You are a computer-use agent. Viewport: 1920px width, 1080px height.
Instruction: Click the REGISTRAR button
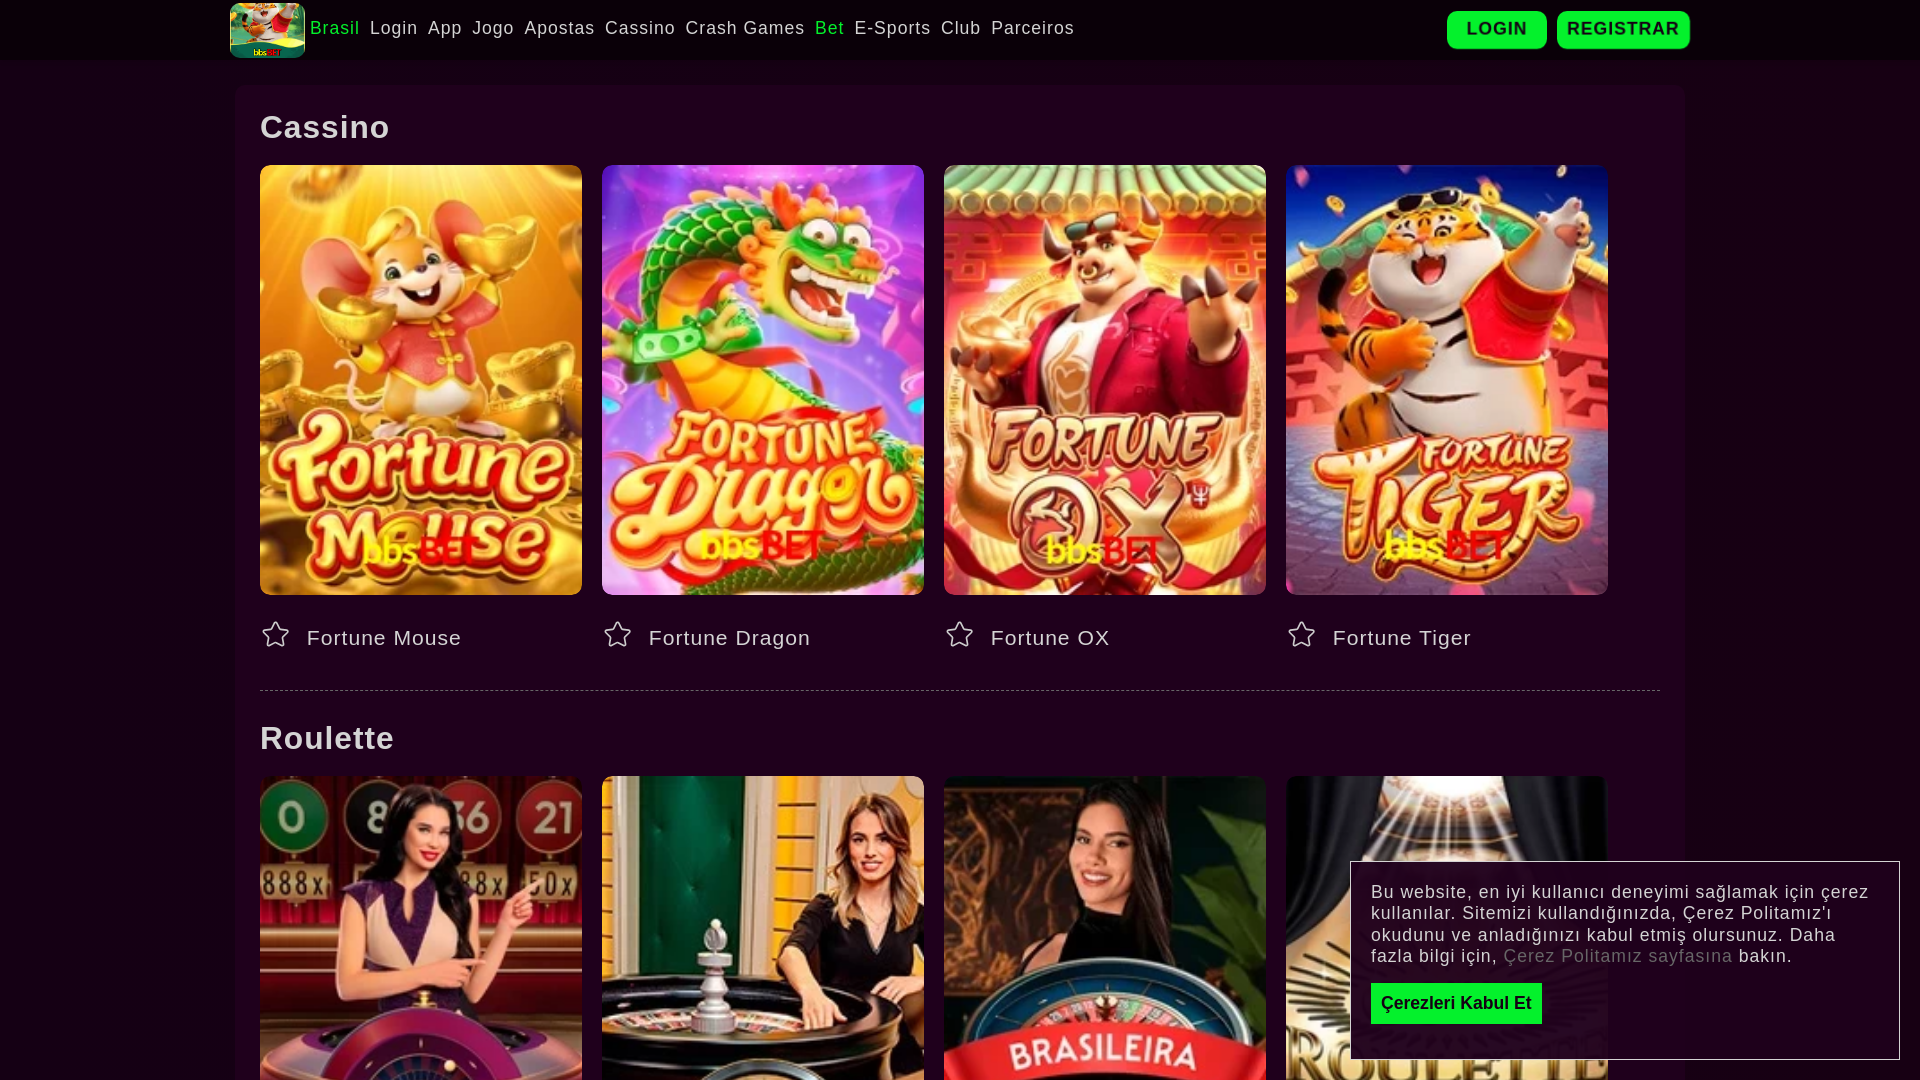click(1623, 30)
